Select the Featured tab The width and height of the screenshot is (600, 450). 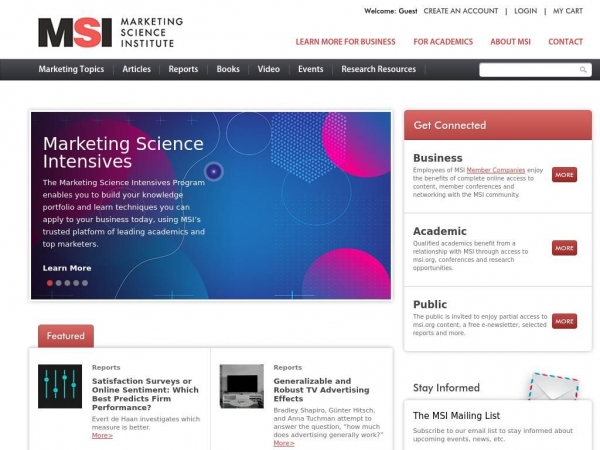[66, 336]
